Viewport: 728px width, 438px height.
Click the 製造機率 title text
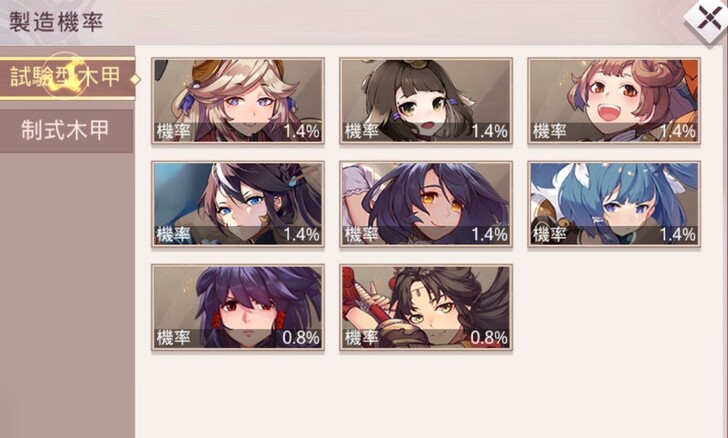click(x=56, y=22)
